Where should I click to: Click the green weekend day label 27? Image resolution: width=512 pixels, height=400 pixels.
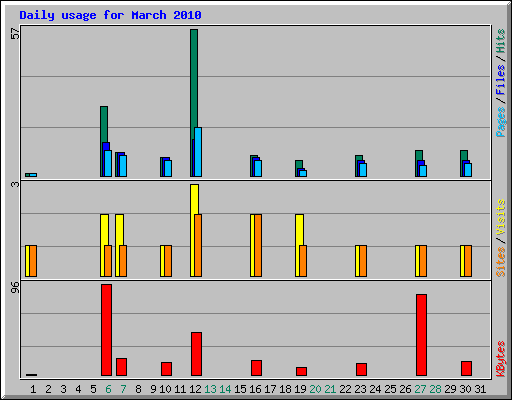pos(420,389)
